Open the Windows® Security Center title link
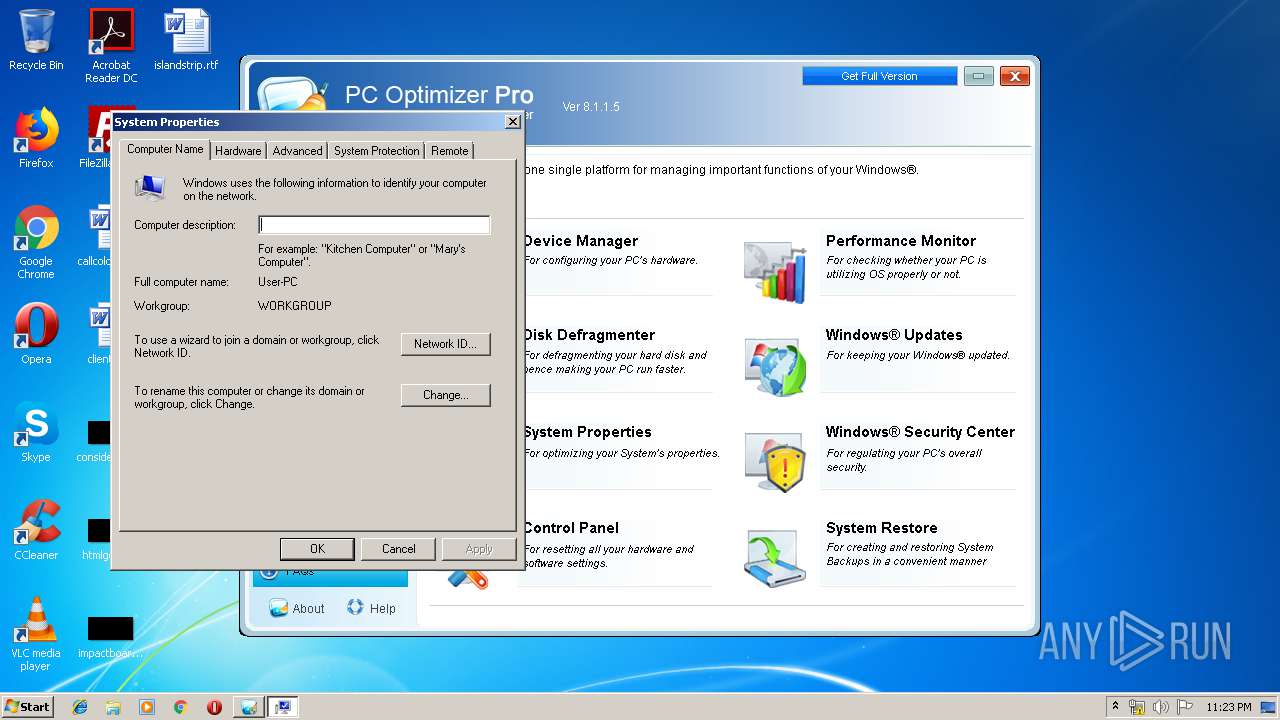 [920, 432]
